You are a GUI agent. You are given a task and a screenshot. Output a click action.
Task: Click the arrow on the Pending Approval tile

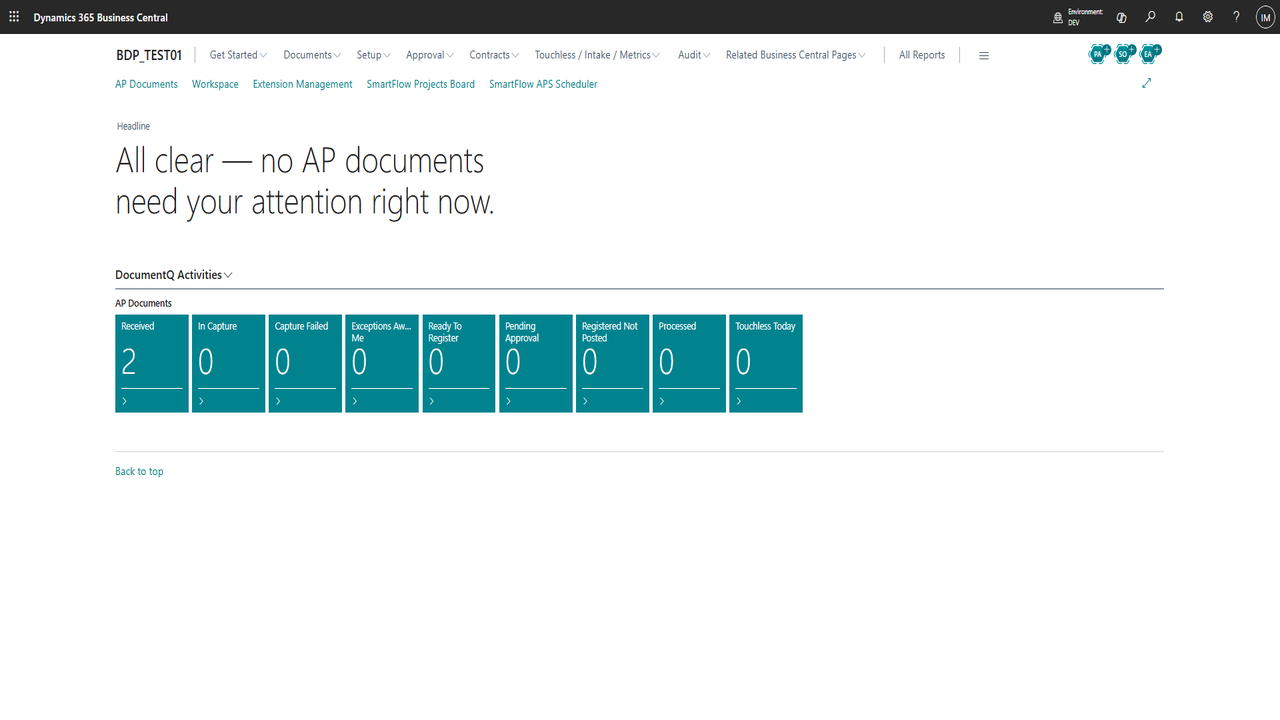tap(509, 401)
